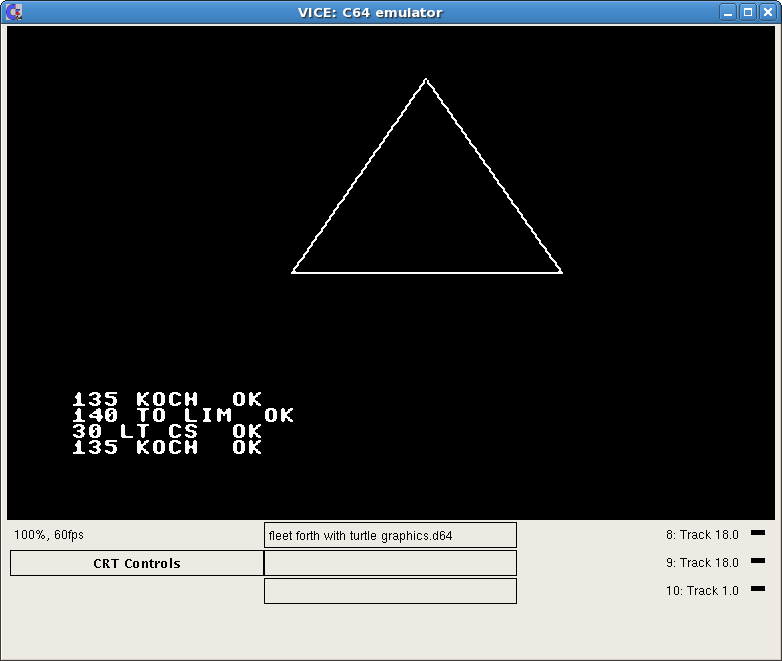Click the empty third disk image field
This screenshot has width=782, height=661.
click(x=390, y=591)
